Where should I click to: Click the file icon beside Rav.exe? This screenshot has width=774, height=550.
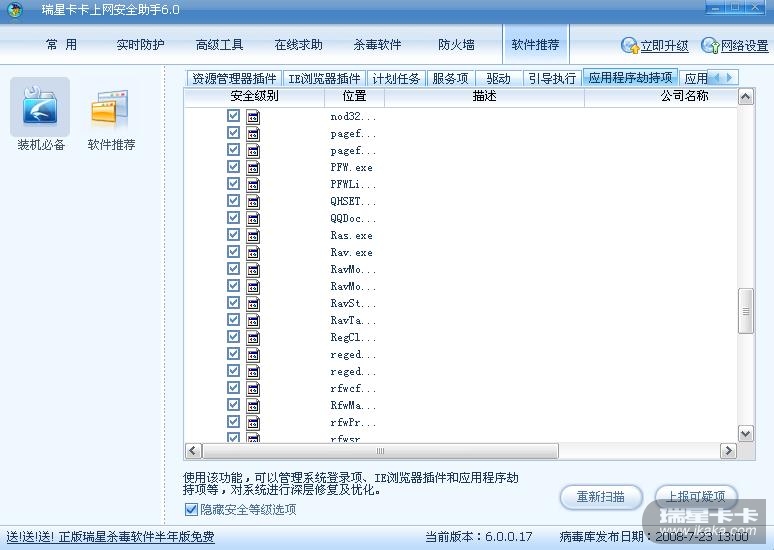click(x=253, y=253)
